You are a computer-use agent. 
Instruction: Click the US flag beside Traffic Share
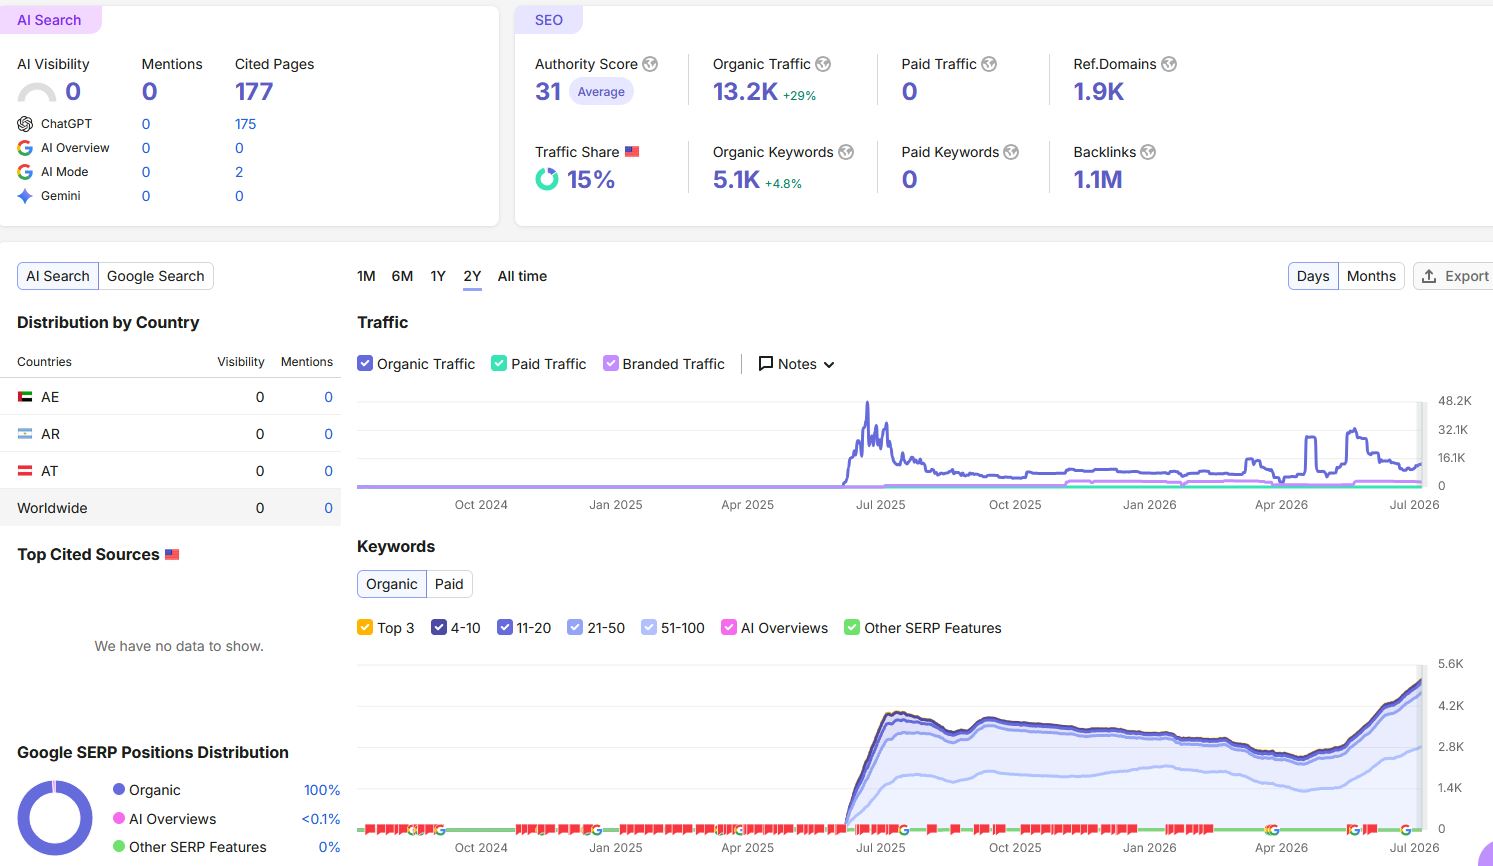coord(632,152)
